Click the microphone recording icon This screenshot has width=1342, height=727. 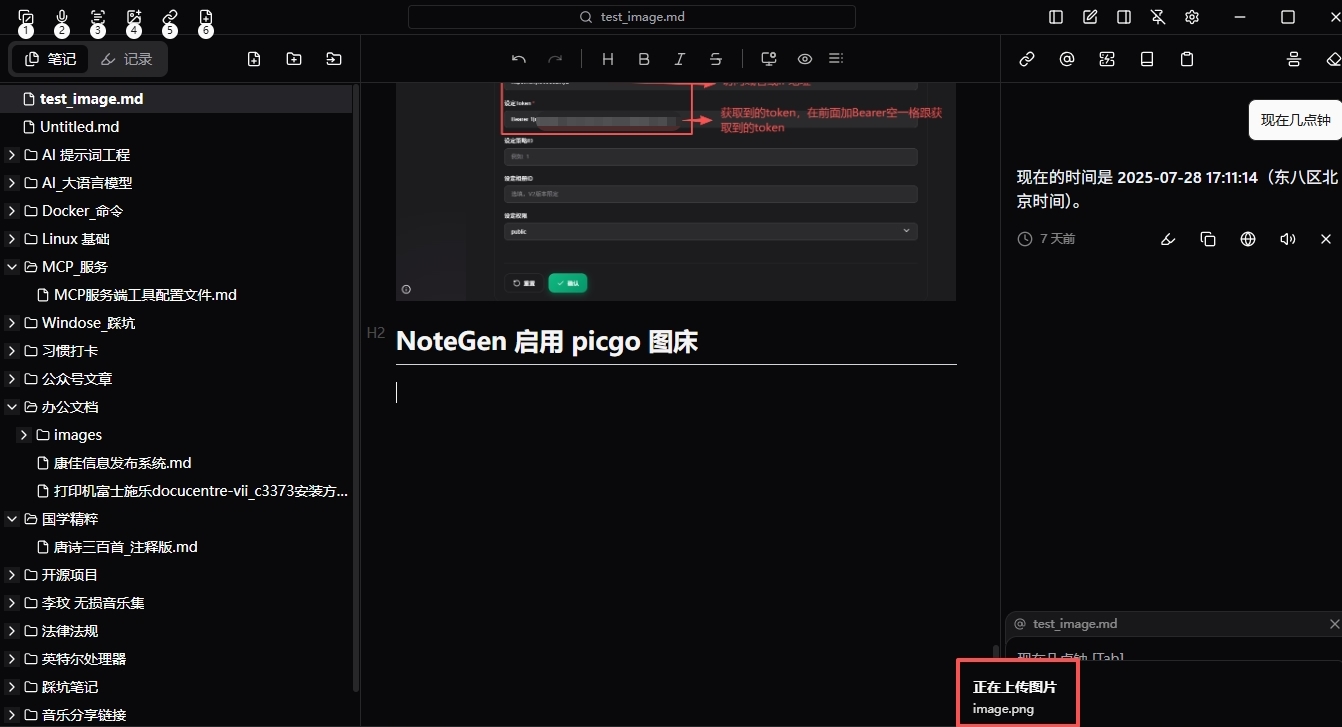click(62, 17)
